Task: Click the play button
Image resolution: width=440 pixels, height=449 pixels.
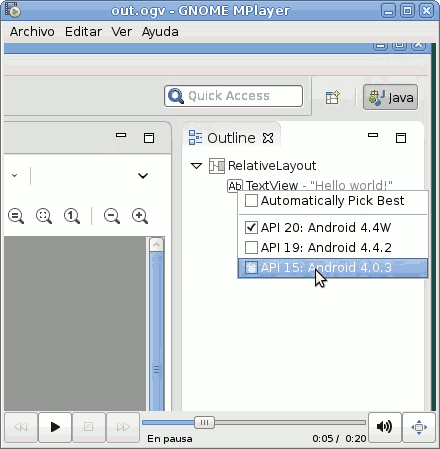Action: 55,427
